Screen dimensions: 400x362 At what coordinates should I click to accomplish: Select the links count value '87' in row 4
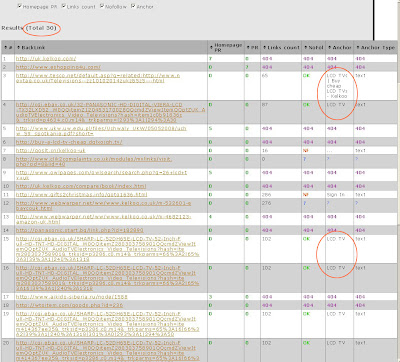pyautogui.click(x=265, y=105)
